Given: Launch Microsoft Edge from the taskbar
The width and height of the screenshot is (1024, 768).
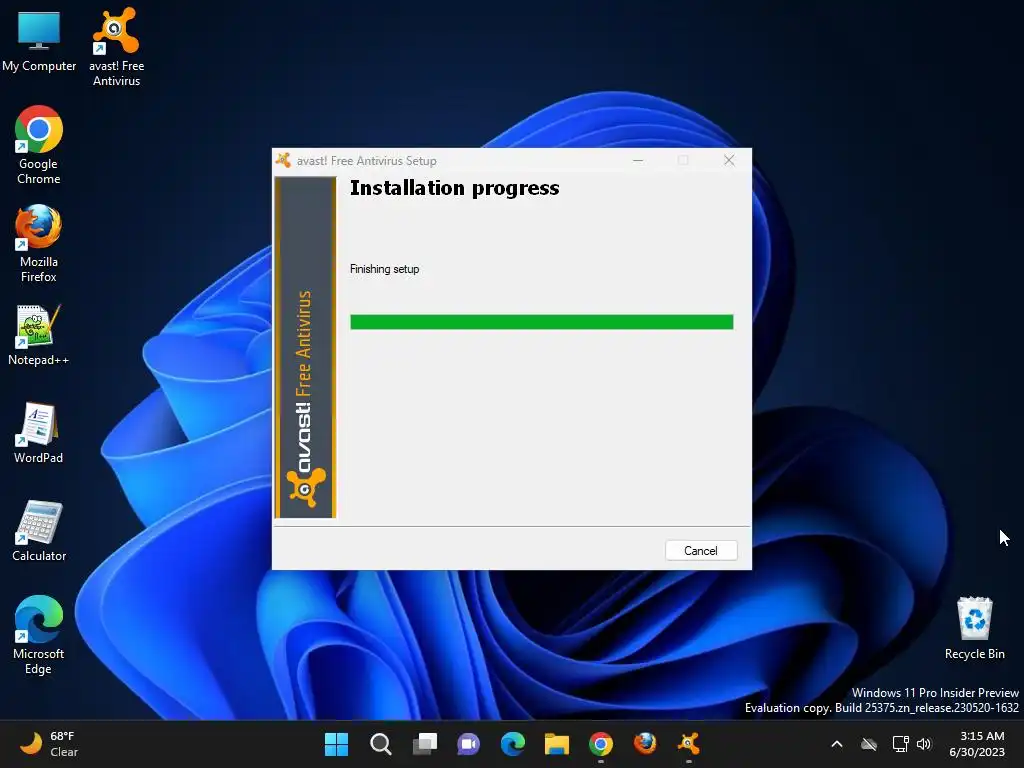Looking at the screenshot, I should (513, 744).
